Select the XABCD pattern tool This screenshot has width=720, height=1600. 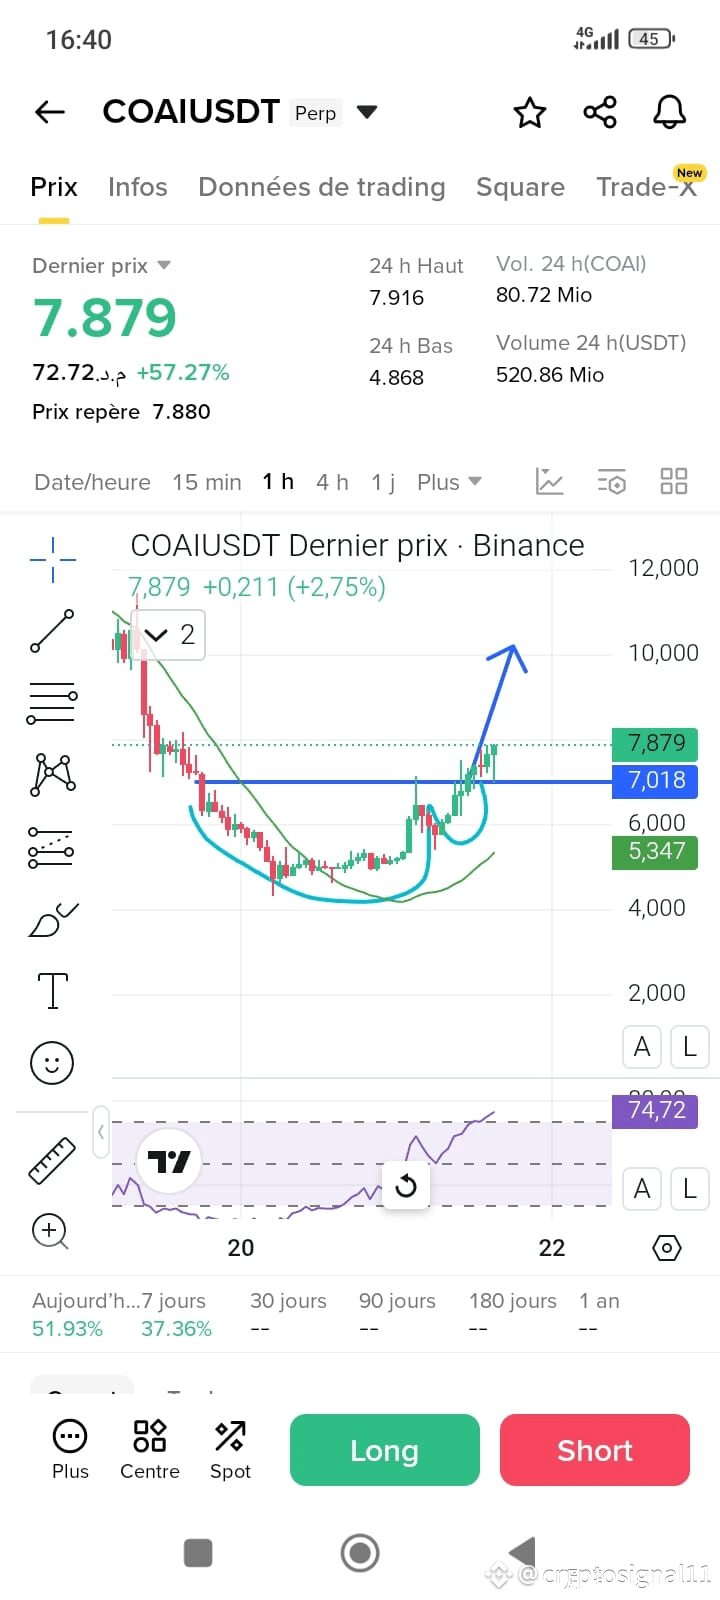point(53,775)
